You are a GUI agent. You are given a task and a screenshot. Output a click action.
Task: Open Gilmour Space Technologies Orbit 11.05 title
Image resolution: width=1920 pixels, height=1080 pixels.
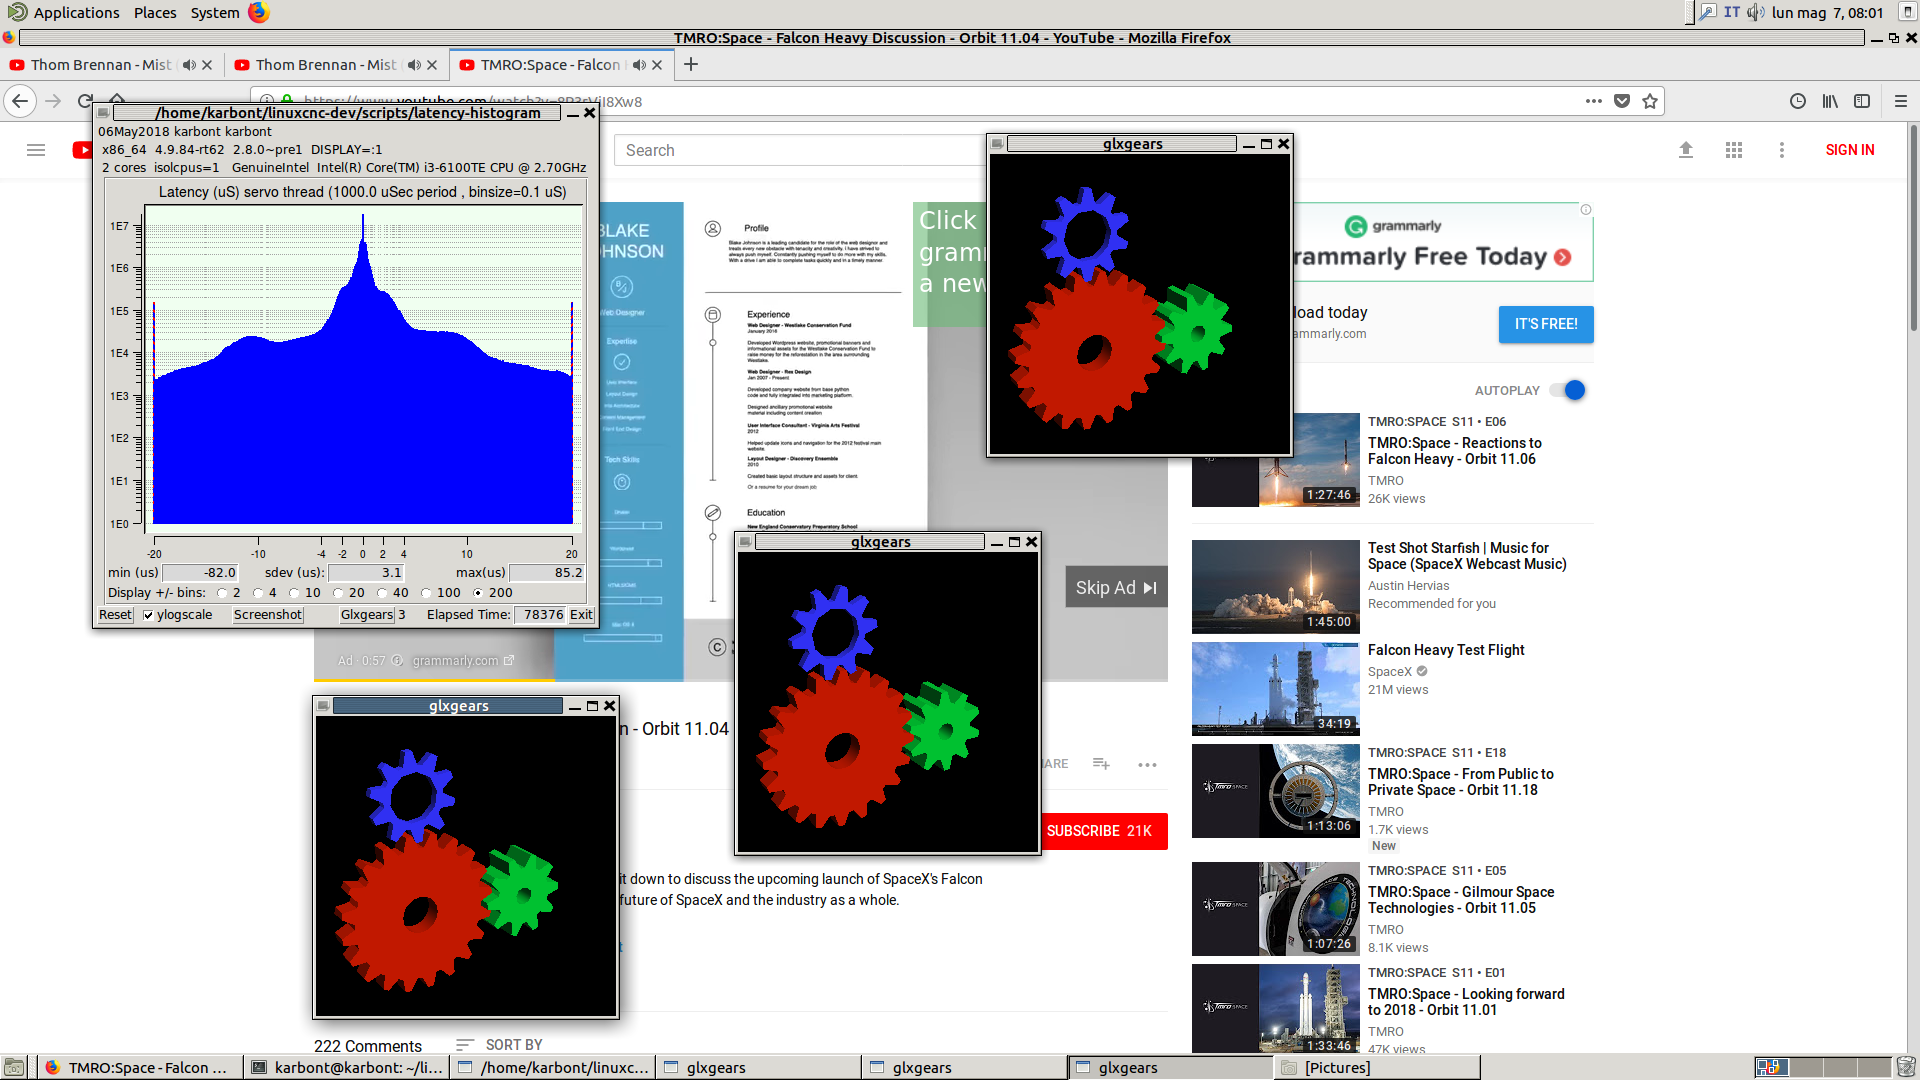point(1461,900)
